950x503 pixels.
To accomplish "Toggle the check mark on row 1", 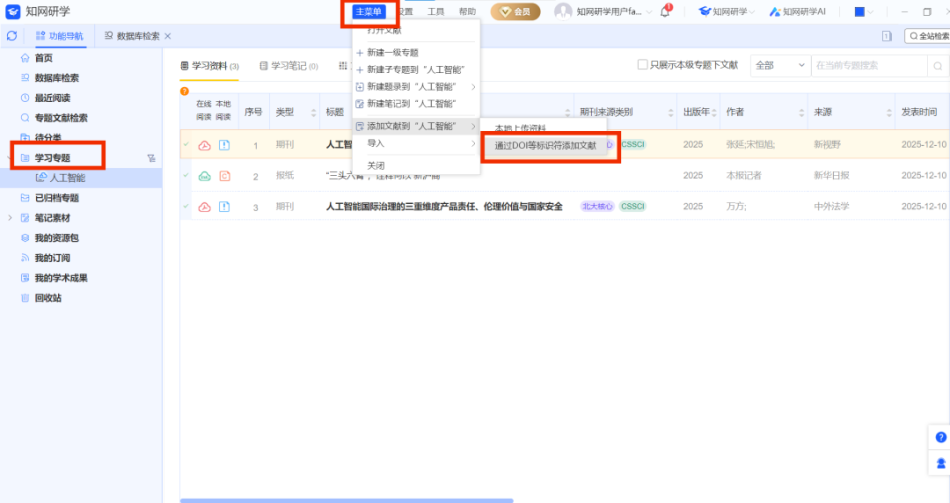I will (x=186, y=145).
